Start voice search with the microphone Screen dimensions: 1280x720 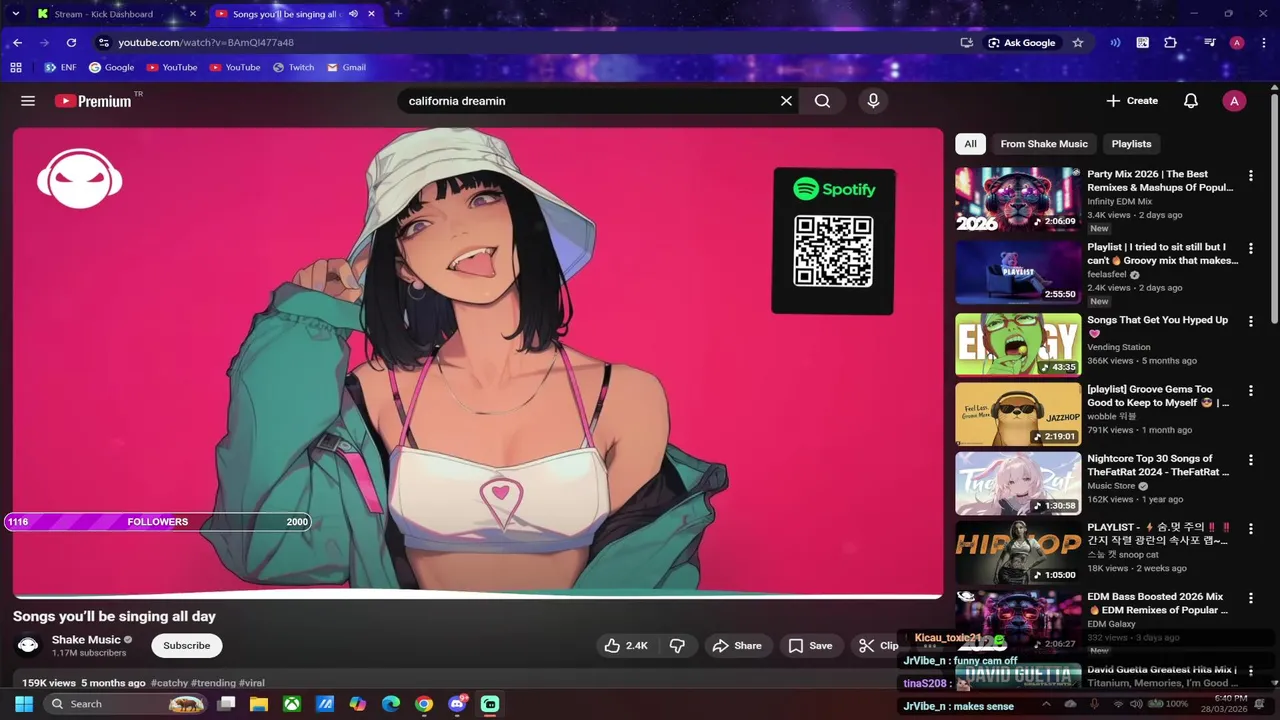coord(873,101)
